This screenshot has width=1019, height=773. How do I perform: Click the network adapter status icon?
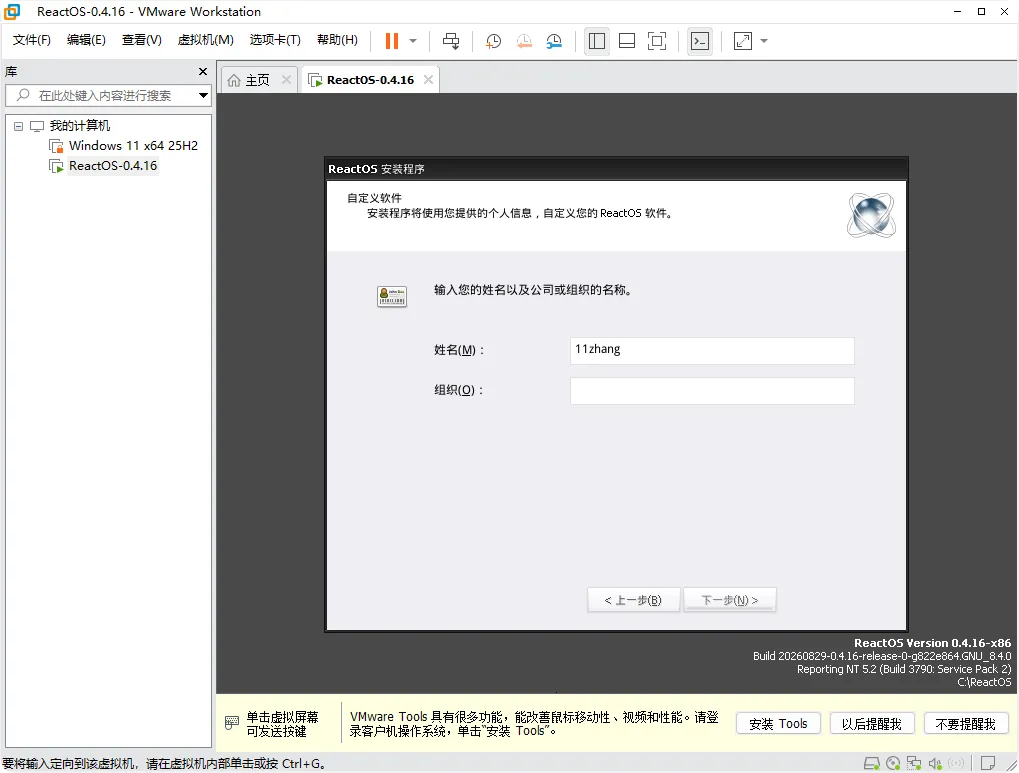pos(914,763)
